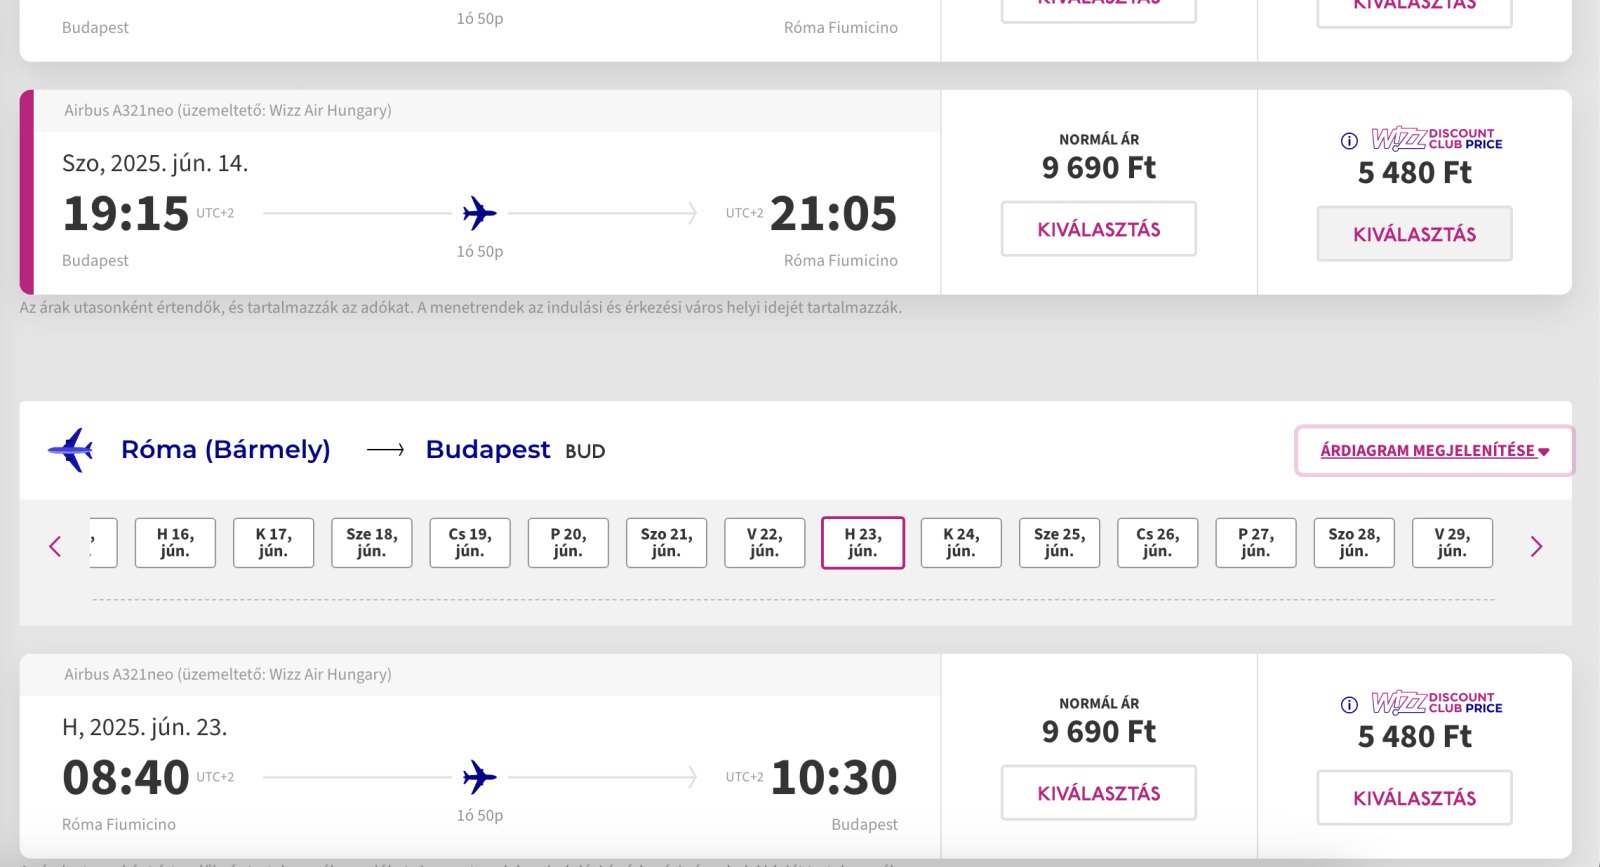Select the V 22, jún. date tab

click(x=765, y=543)
